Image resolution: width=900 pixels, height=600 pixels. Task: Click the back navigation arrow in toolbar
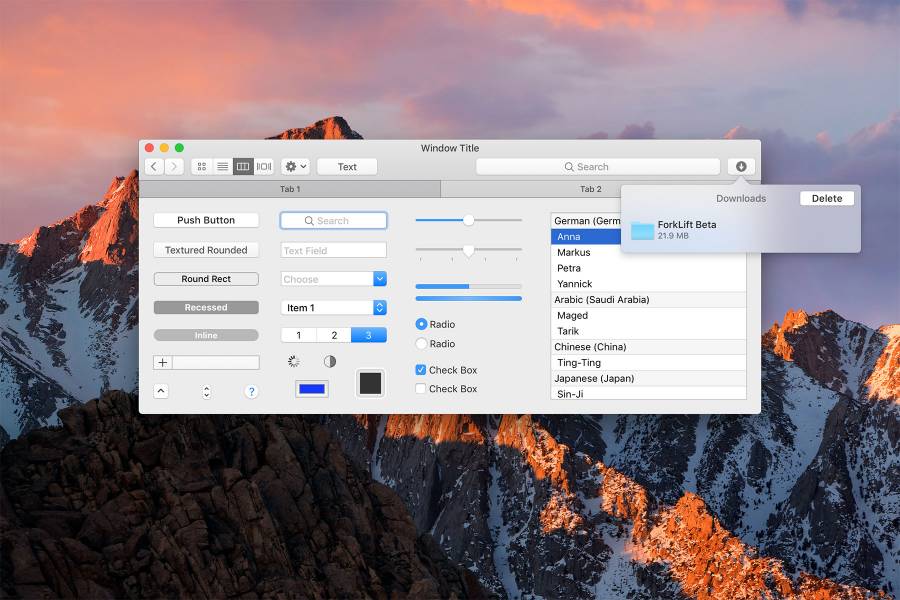[154, 167]
